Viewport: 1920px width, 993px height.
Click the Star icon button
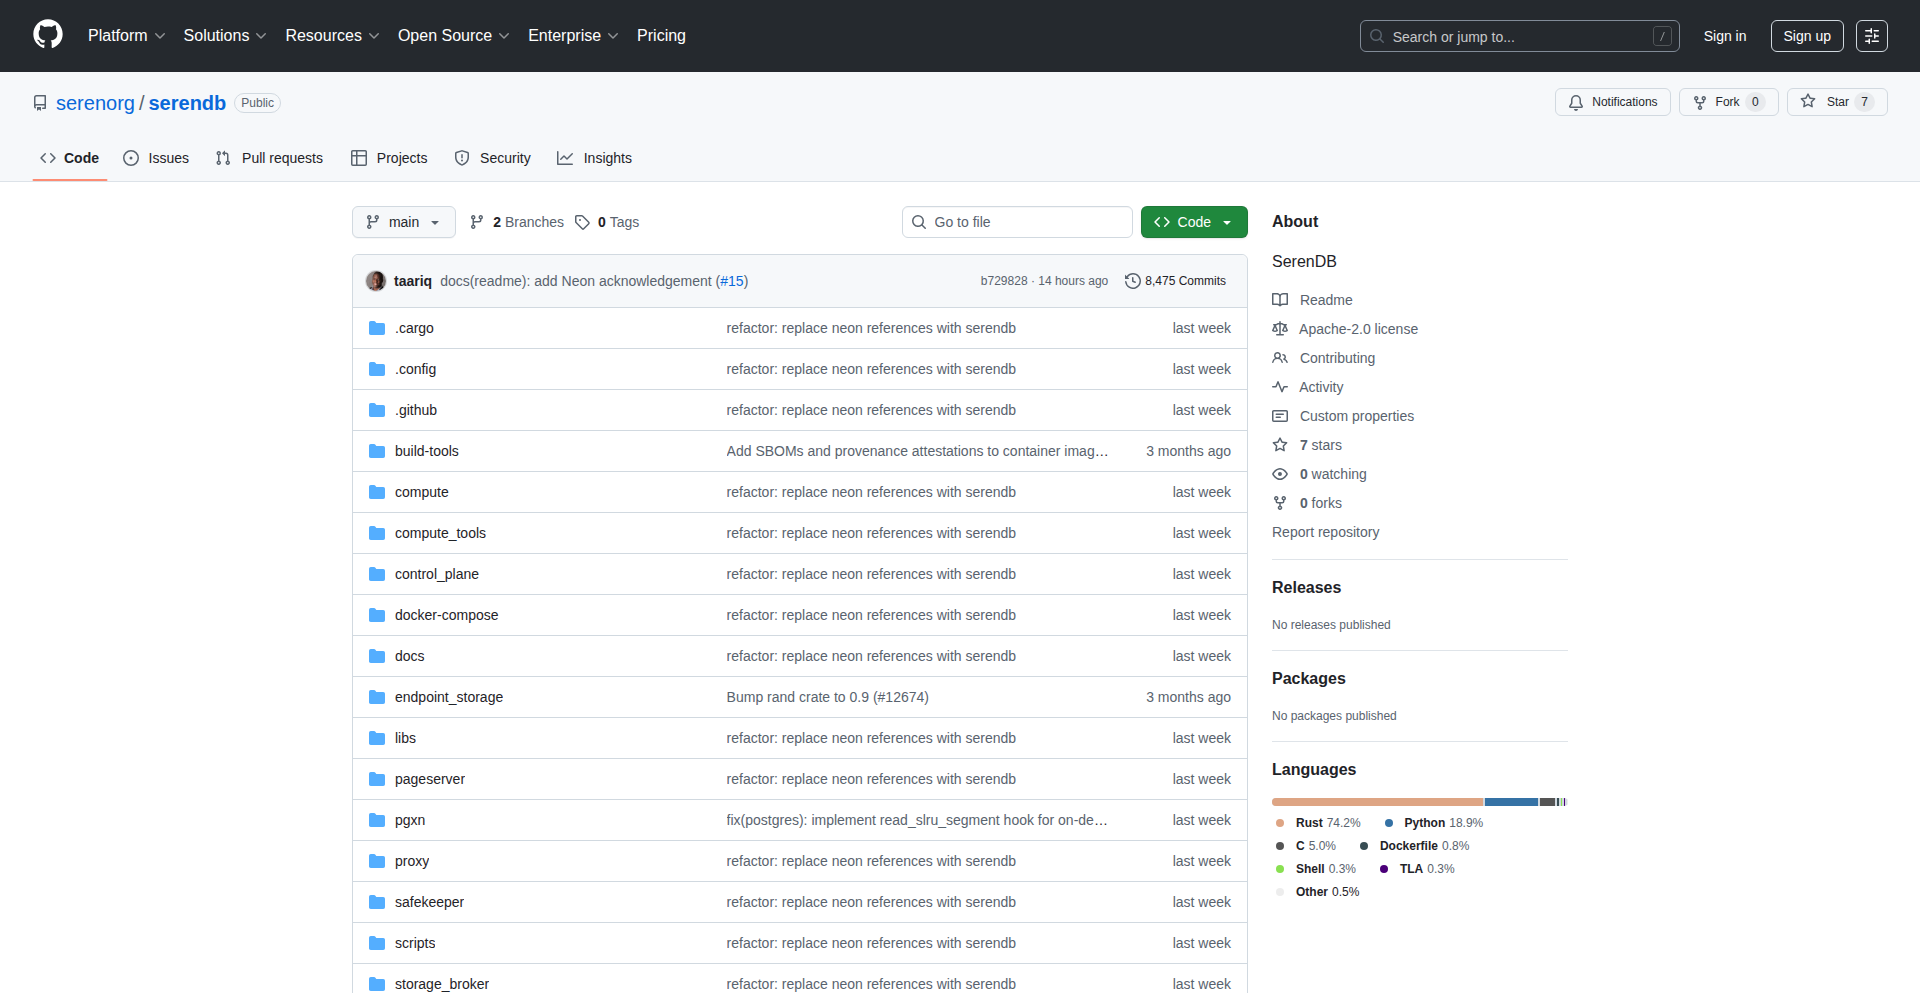coord(1808,102)
